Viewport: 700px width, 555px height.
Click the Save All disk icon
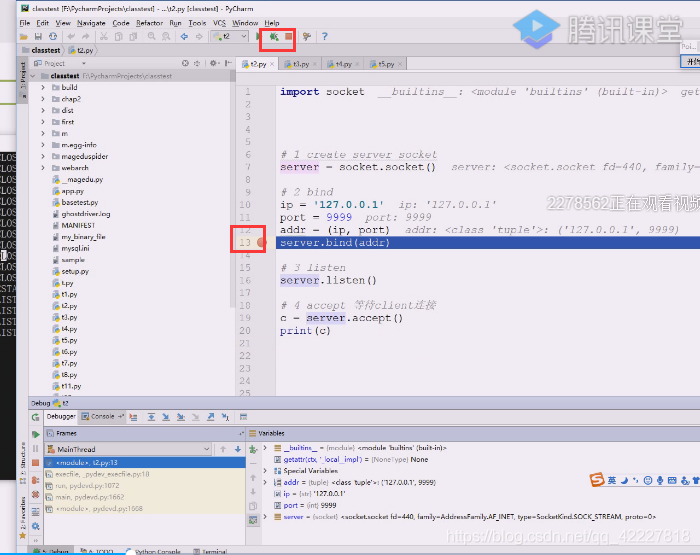point(38,37)
